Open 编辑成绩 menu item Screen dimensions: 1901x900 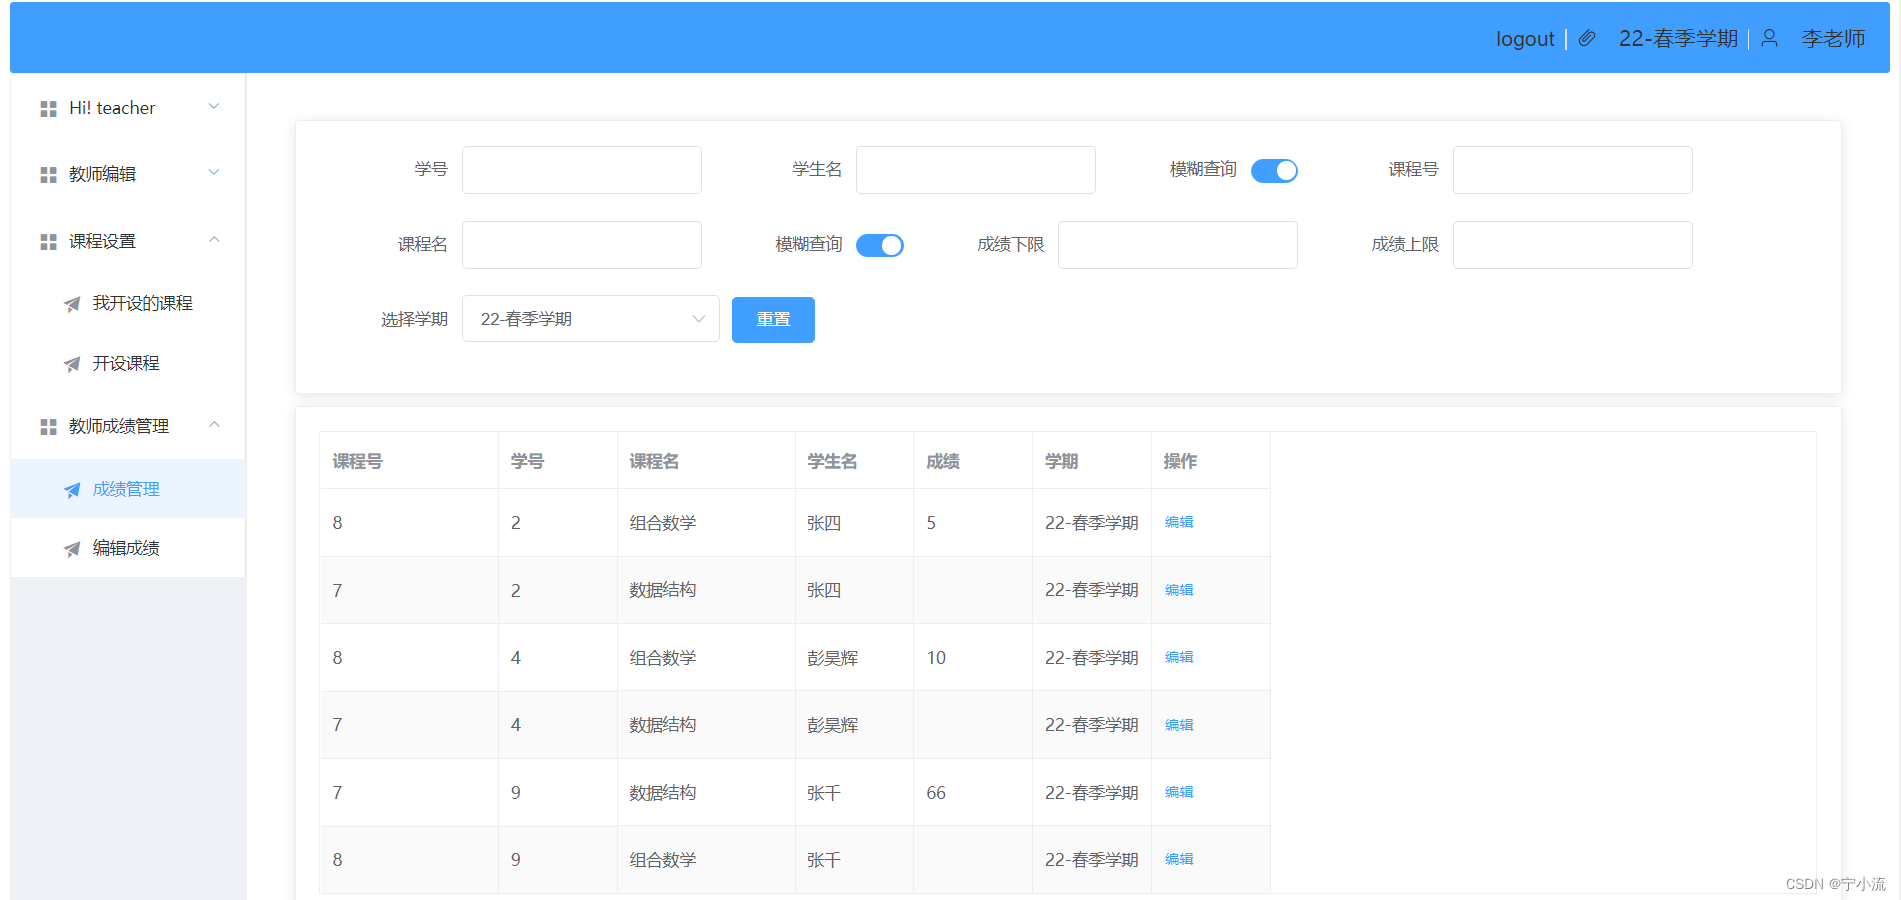pyautogui.click(x=128, y=548)
